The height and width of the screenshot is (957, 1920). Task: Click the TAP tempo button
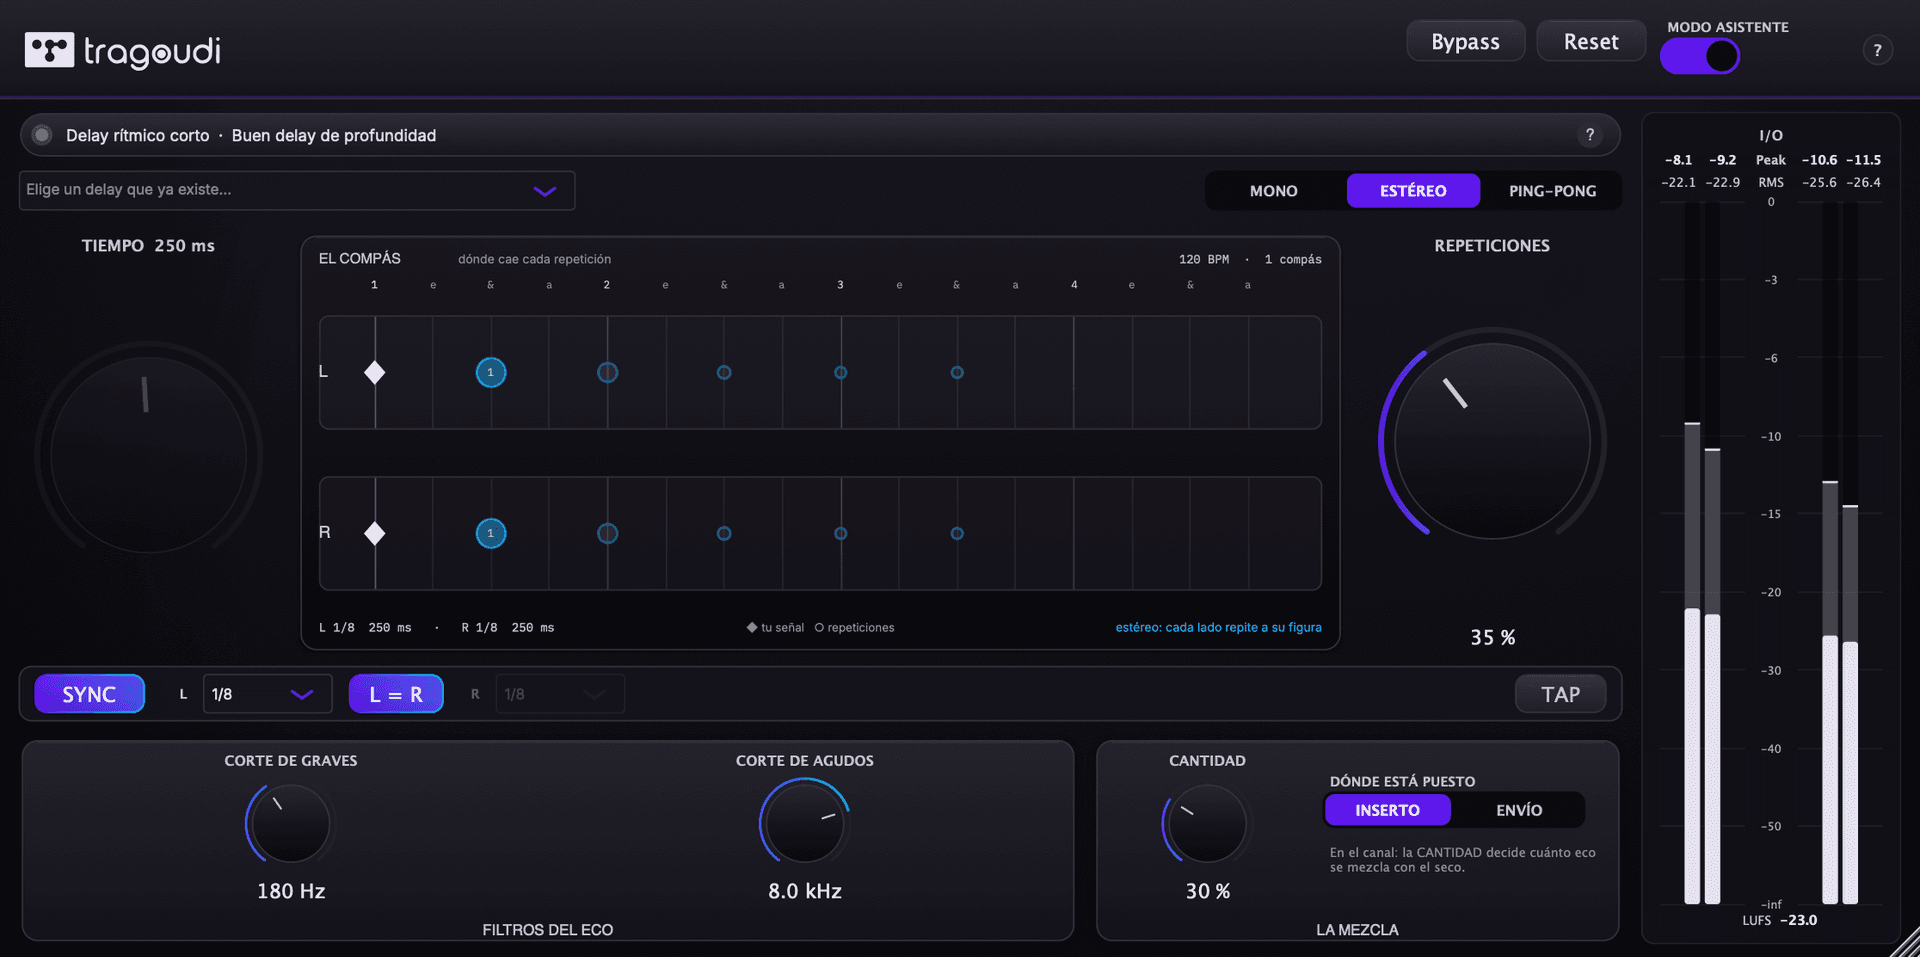click(1560, 694)
